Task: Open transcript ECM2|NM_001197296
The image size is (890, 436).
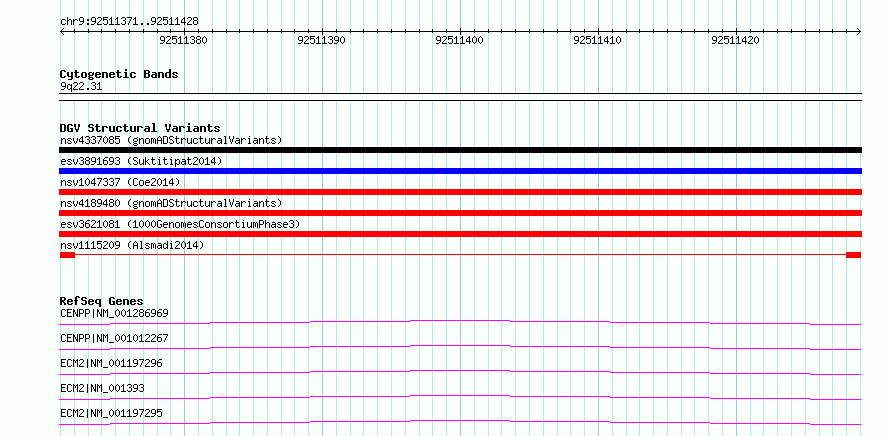Action: click(111, 363)
